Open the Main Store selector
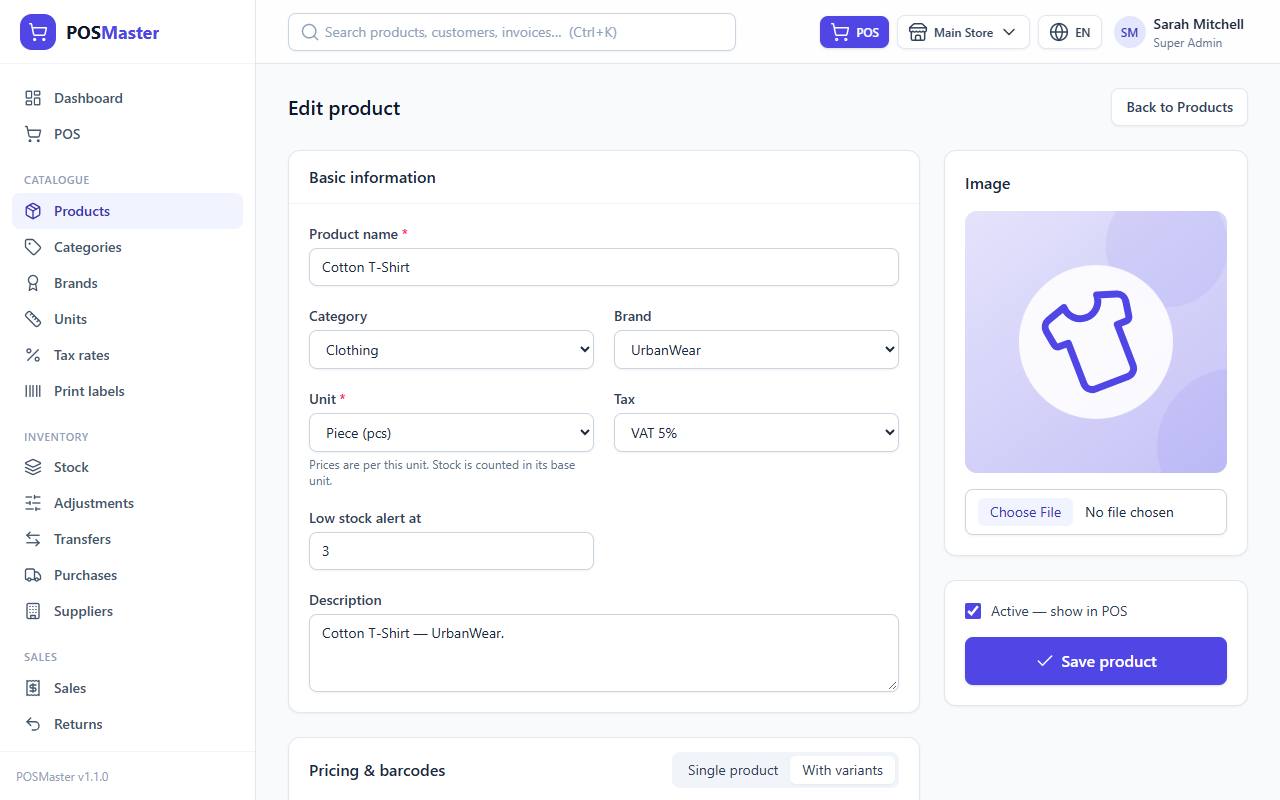Screen dimensions: 1280x800 click(963, 32)
